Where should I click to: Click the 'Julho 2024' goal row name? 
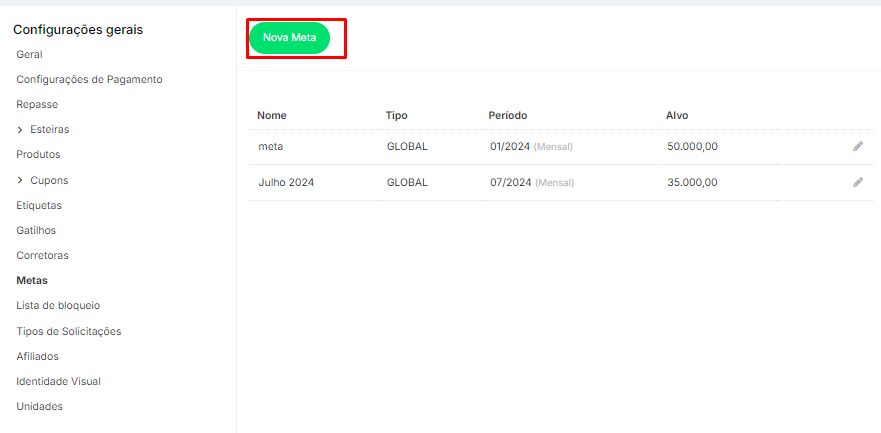286,182
